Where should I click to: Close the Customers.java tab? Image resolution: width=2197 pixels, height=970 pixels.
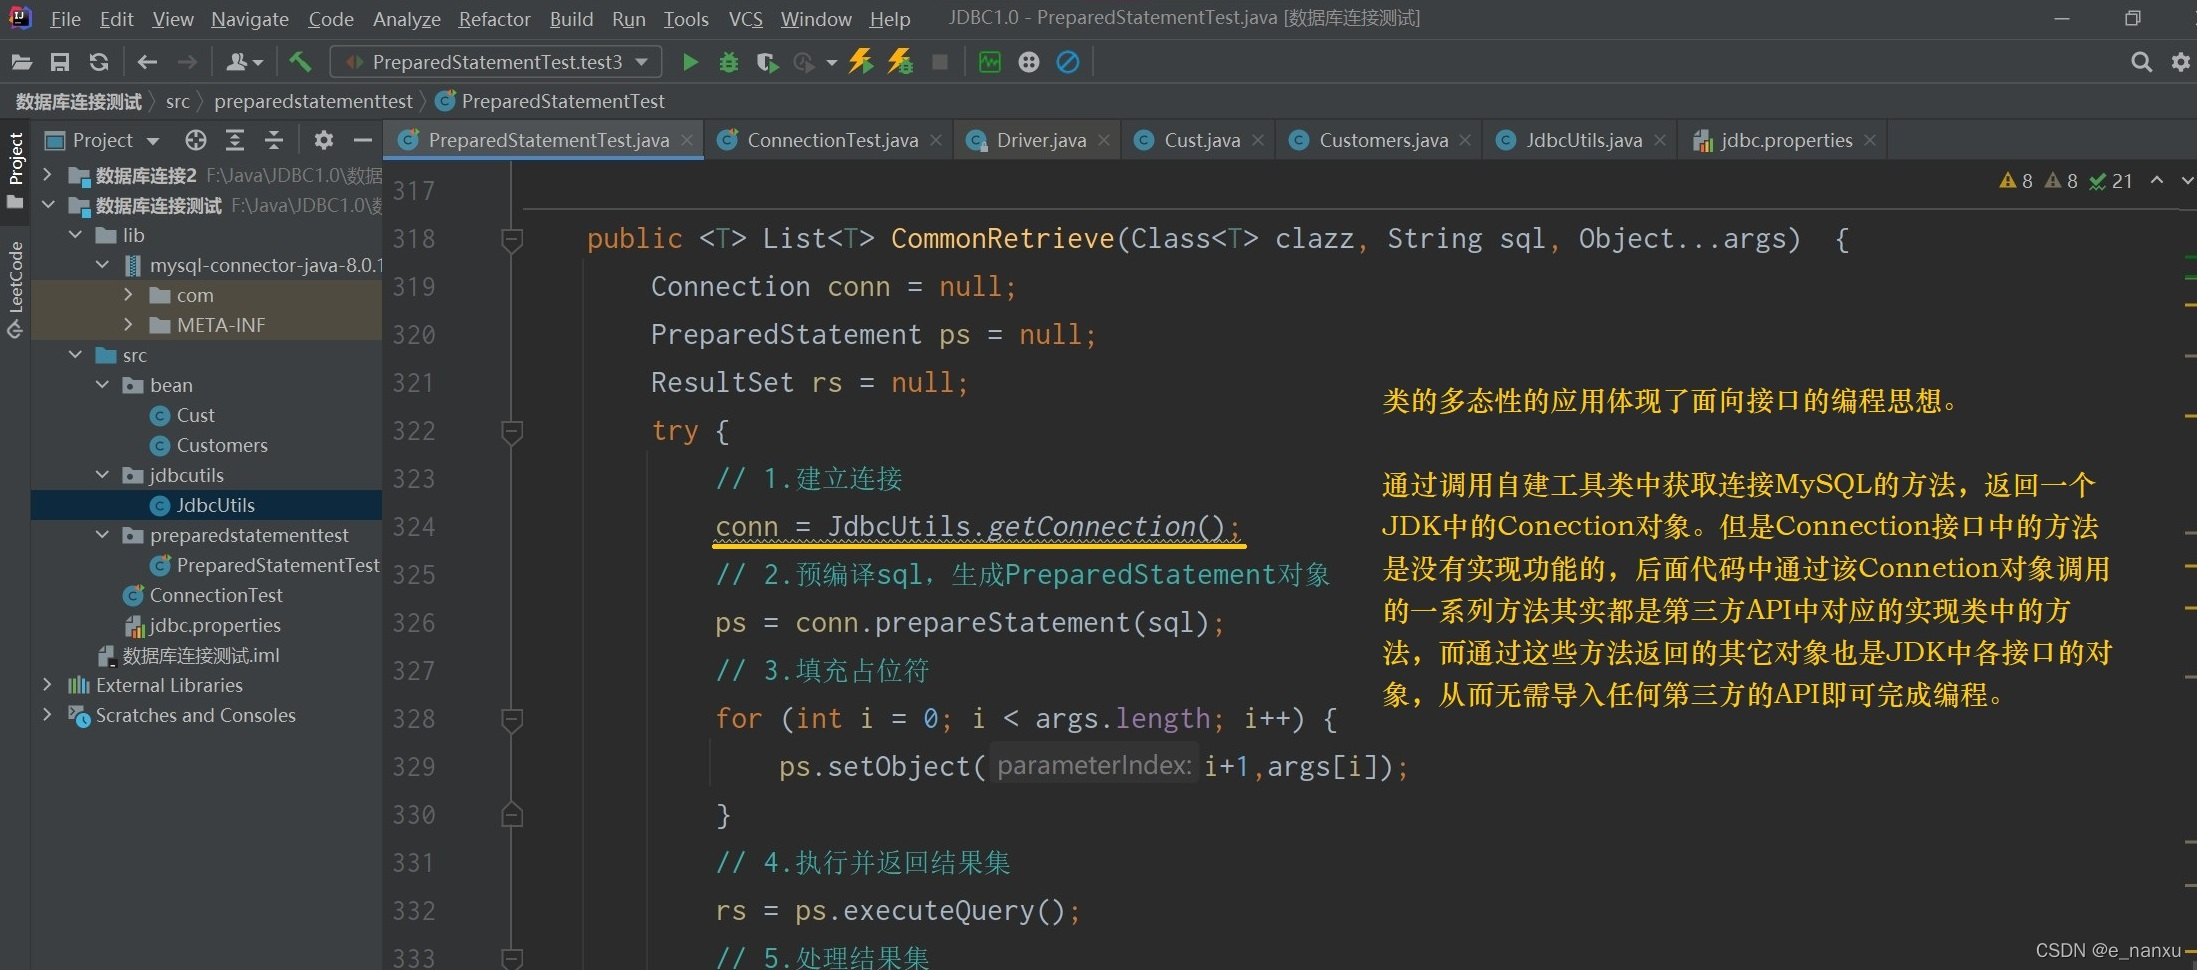click(x=1465, y=140)
